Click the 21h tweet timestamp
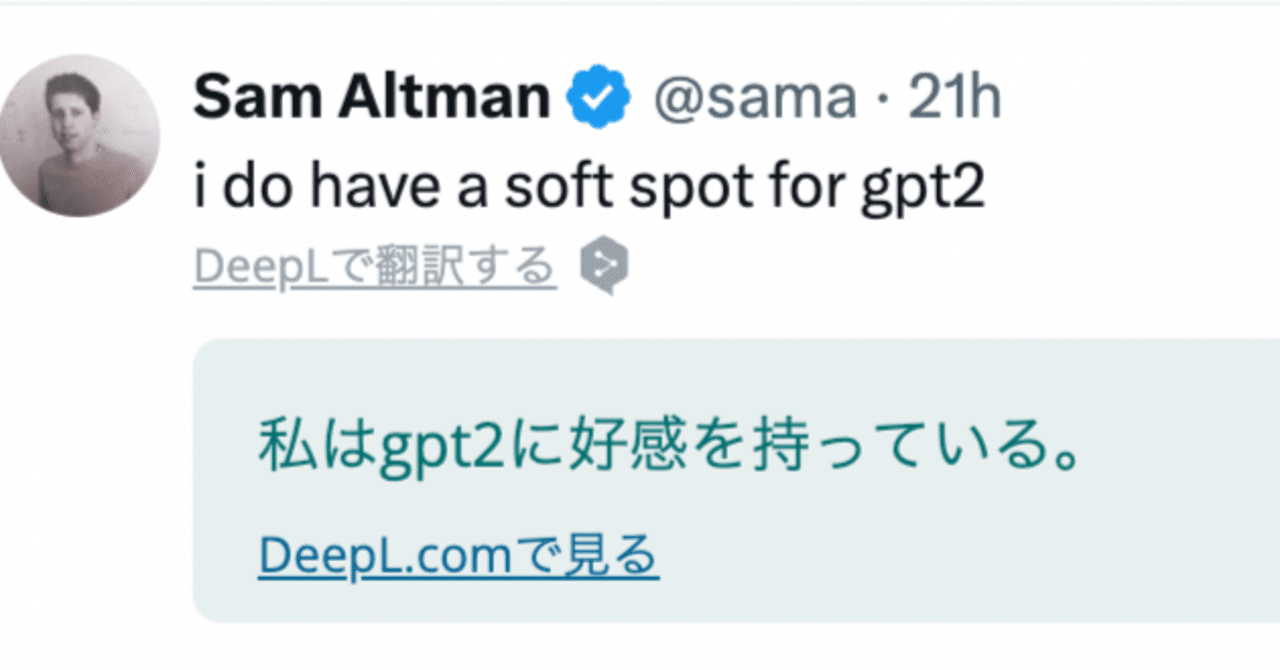 tap(953, 95)
